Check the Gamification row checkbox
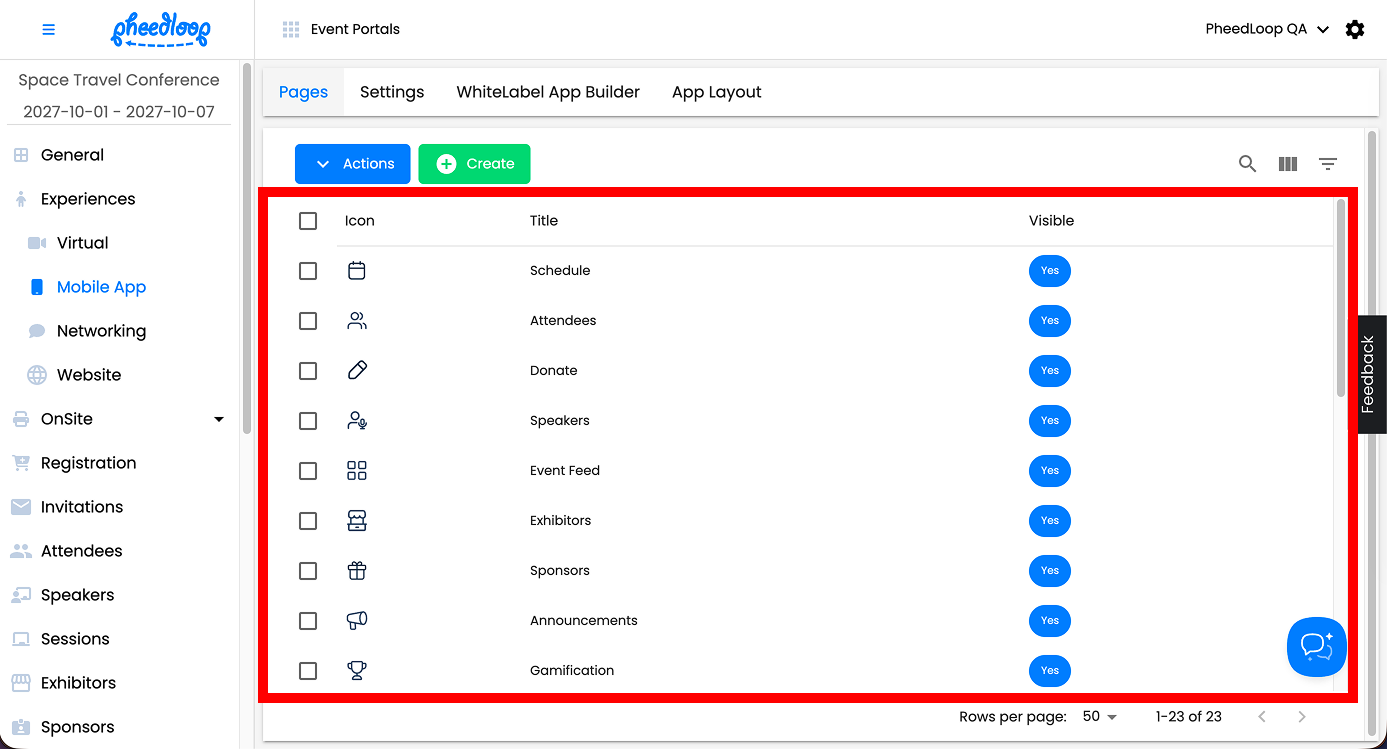Image resolution: width=1387 pixels, height=749 pixels. 308,671
